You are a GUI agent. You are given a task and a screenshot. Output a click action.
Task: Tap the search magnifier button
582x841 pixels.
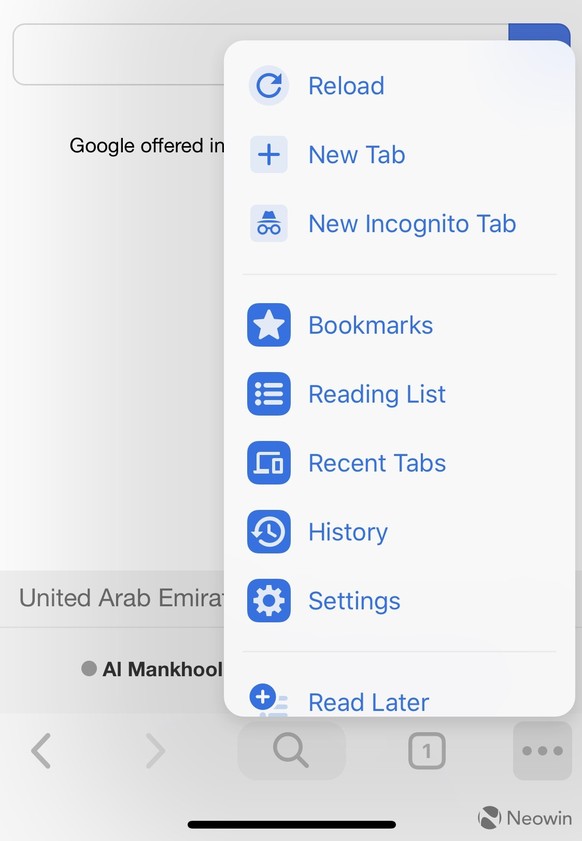tap(291, 750)
